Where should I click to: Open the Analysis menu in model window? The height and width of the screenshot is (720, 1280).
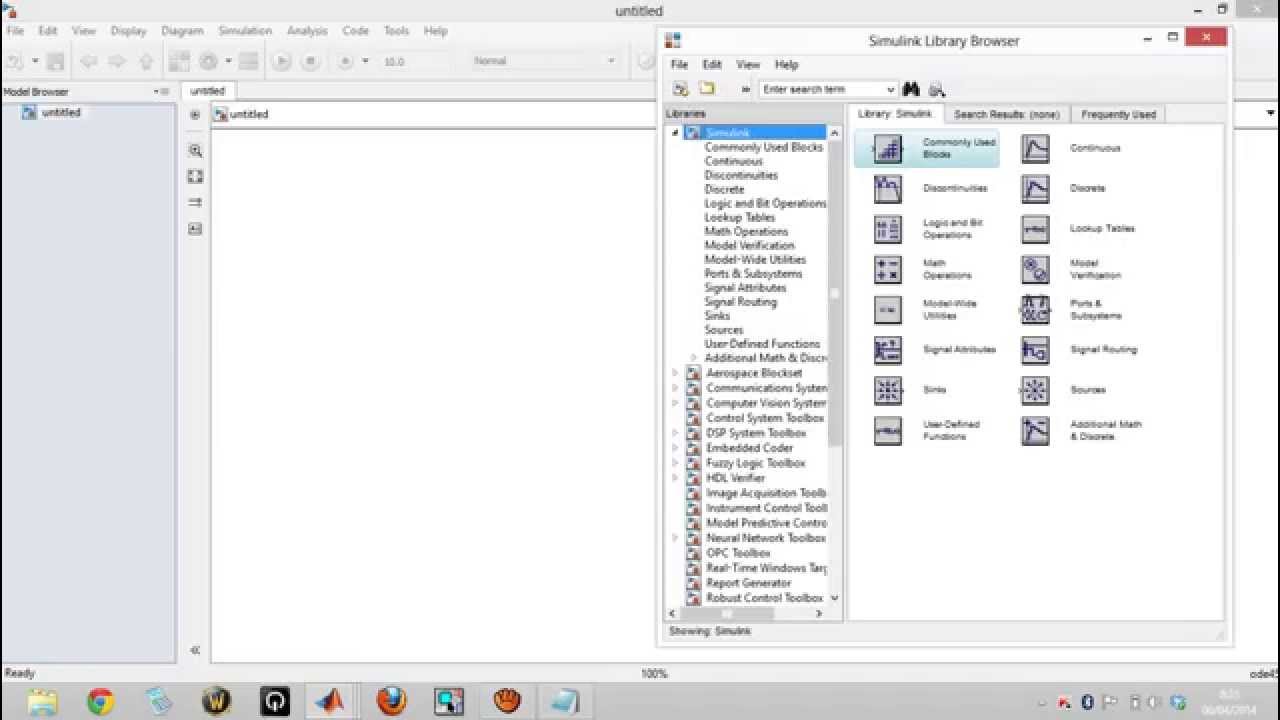pyautogui.click(x=307, y=31)
